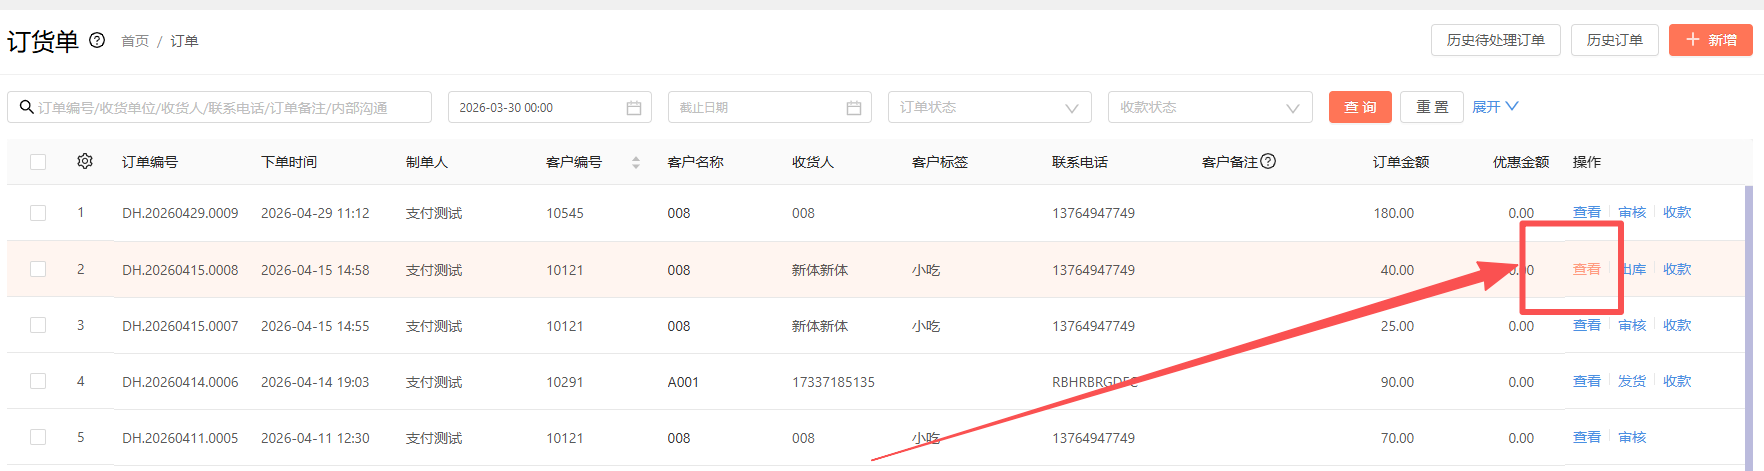Open the 订单状态 dropdown
The image size is (1764, 471).
[989, 107]
